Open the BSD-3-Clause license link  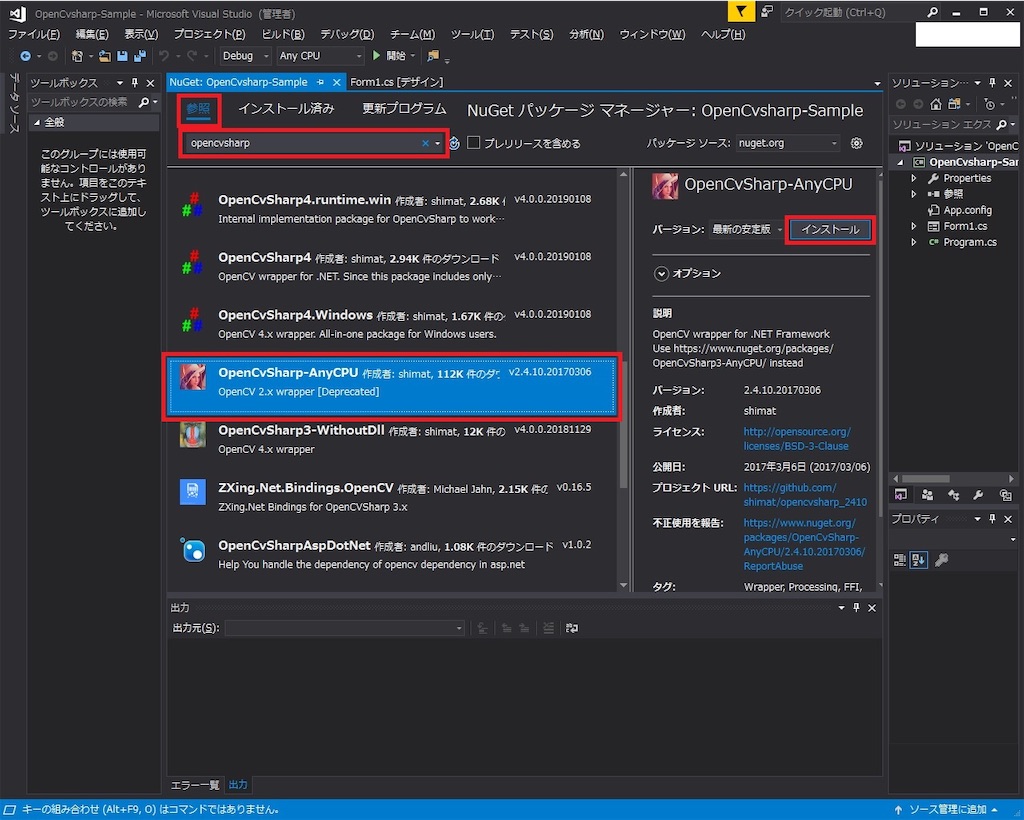[797, 439]
